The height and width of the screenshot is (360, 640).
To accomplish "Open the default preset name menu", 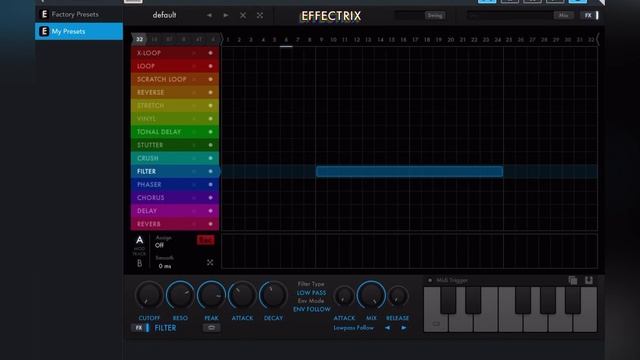I will point(164,15).
